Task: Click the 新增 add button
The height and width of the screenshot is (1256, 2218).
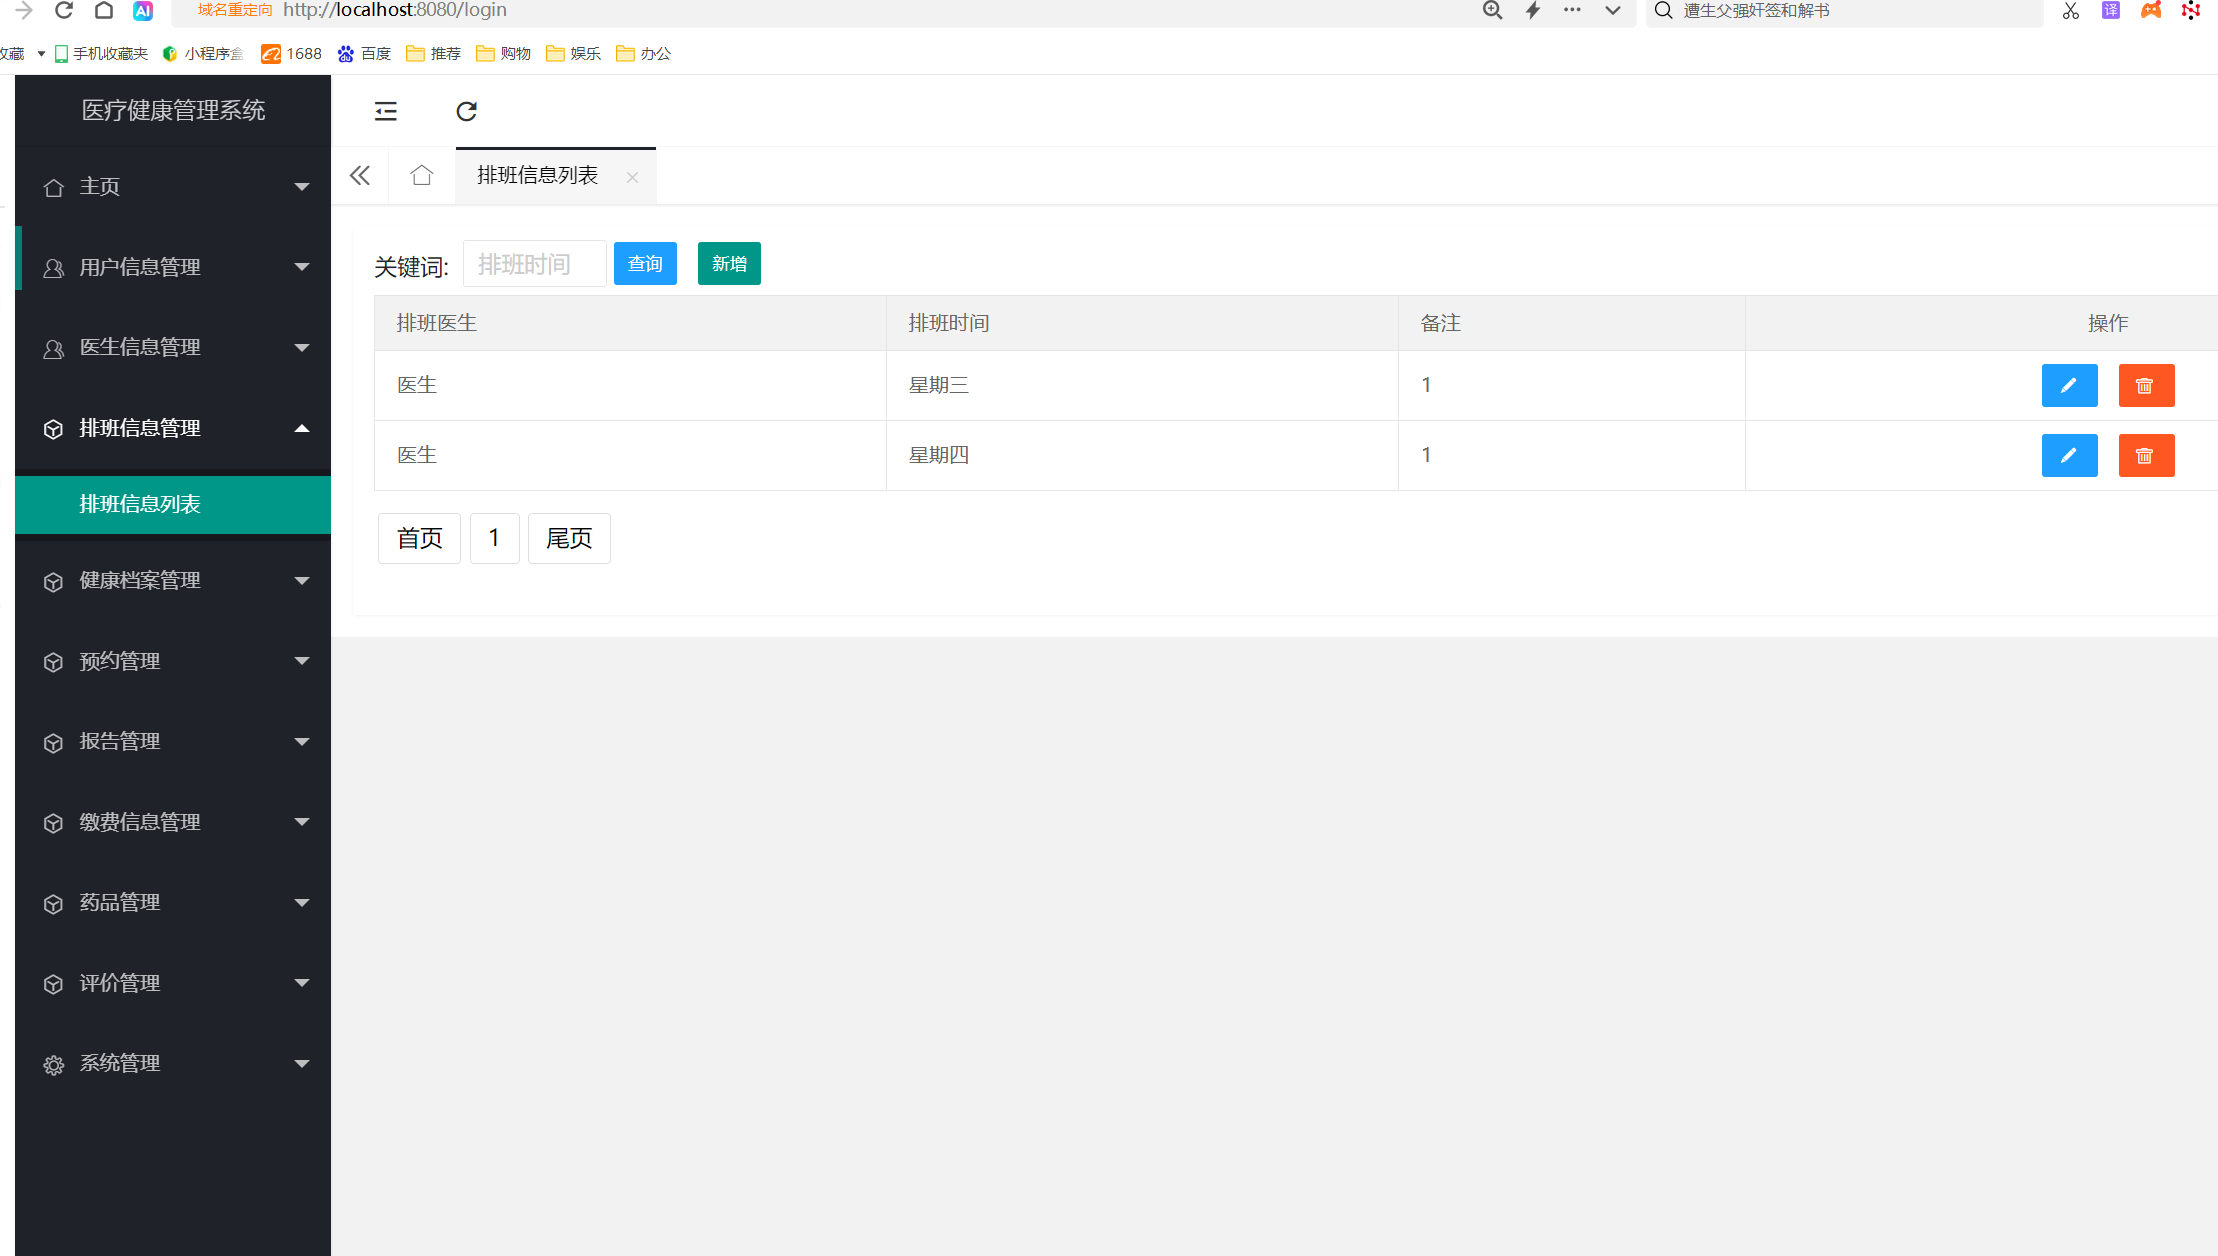Action: pyautogui.click(x=729, y=264)
